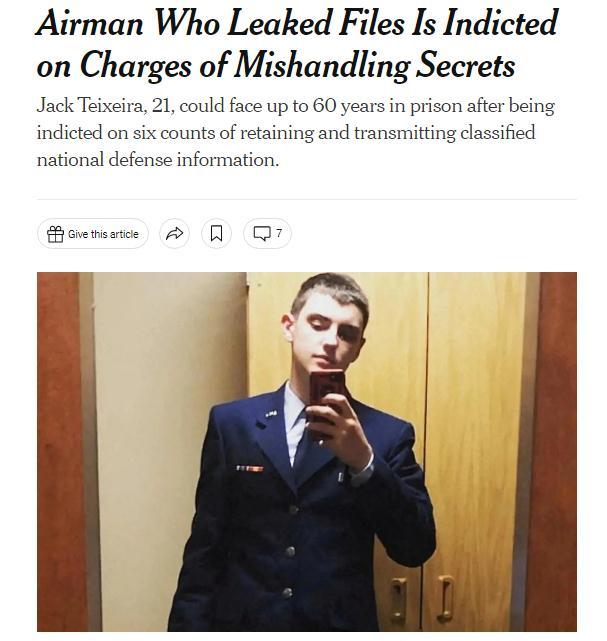607x641 pixels.
Task: Click the gift box icon
Action: (x=55, y=234)
